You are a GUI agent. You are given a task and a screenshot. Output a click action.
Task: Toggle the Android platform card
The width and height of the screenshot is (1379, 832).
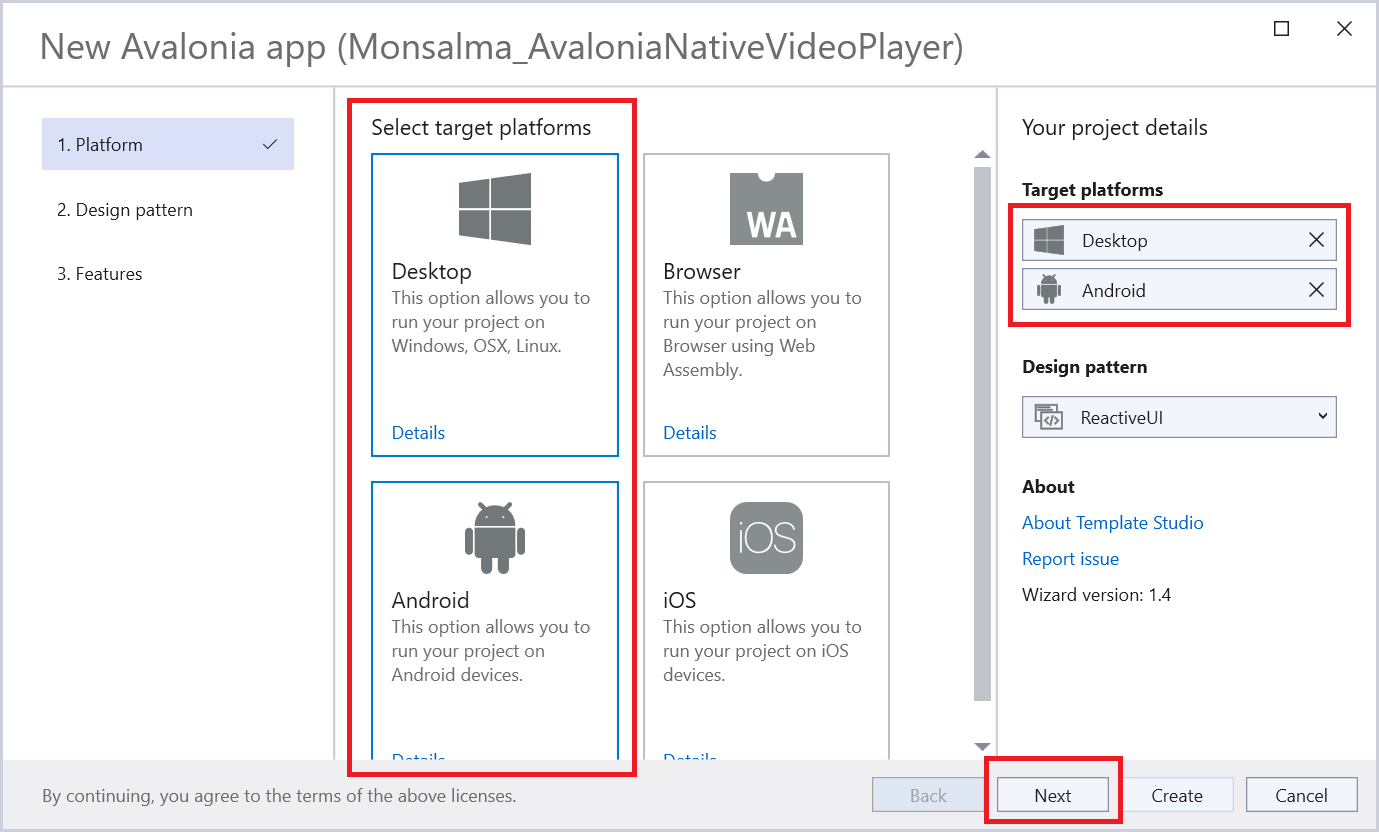click(495, 620)
